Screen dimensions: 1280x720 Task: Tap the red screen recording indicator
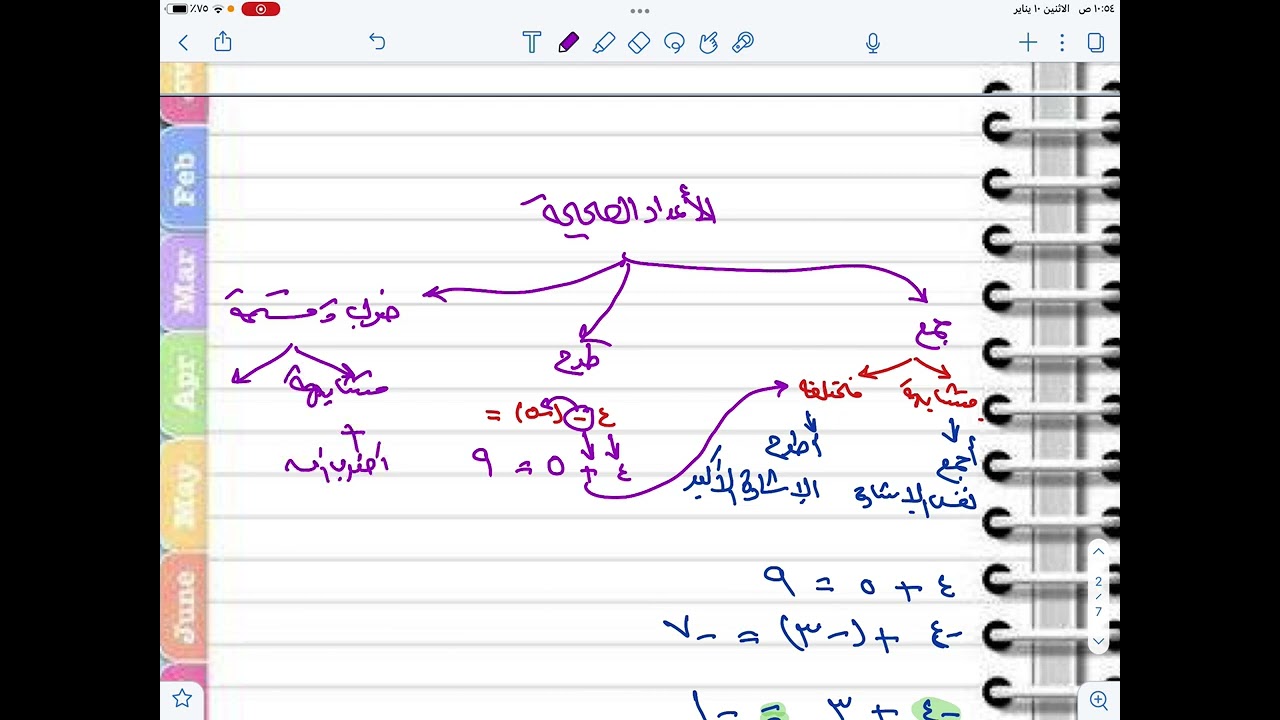point(261,9)
